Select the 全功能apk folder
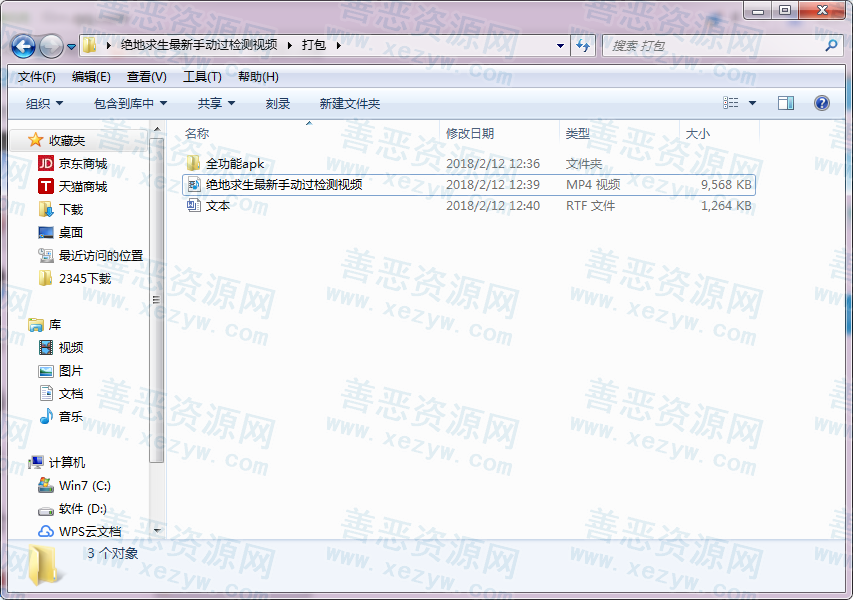Screen dimensions: 853x600 (x=234, y=163)
